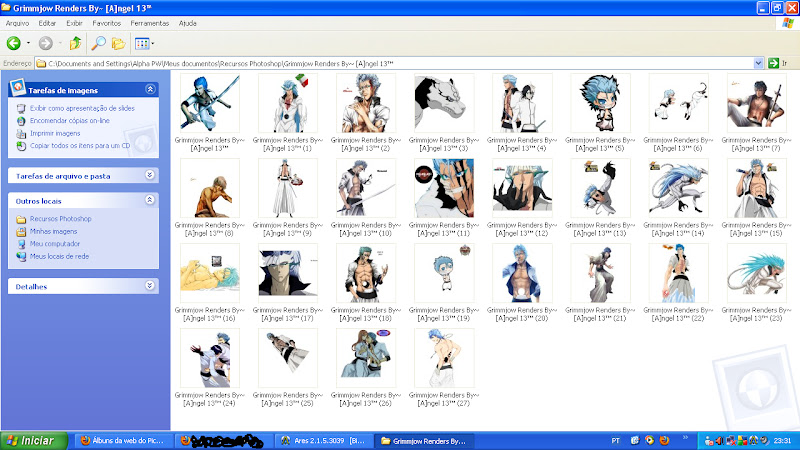This screenshot has width=800, height=450.
Task: Open the Arquivo menu
Action: (17, 23)
